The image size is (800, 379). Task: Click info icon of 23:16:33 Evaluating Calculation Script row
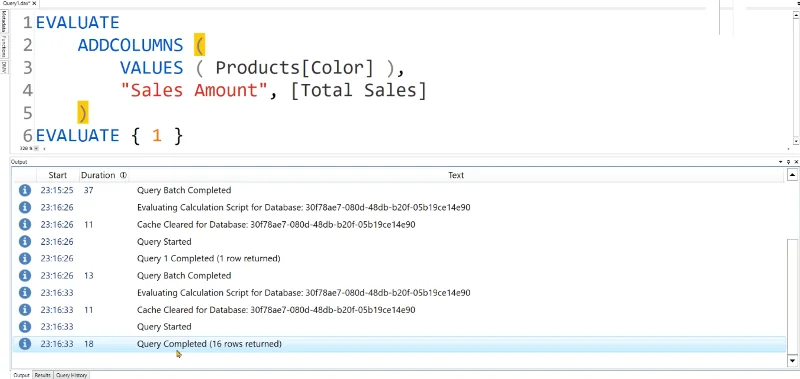tap(24, 293)
